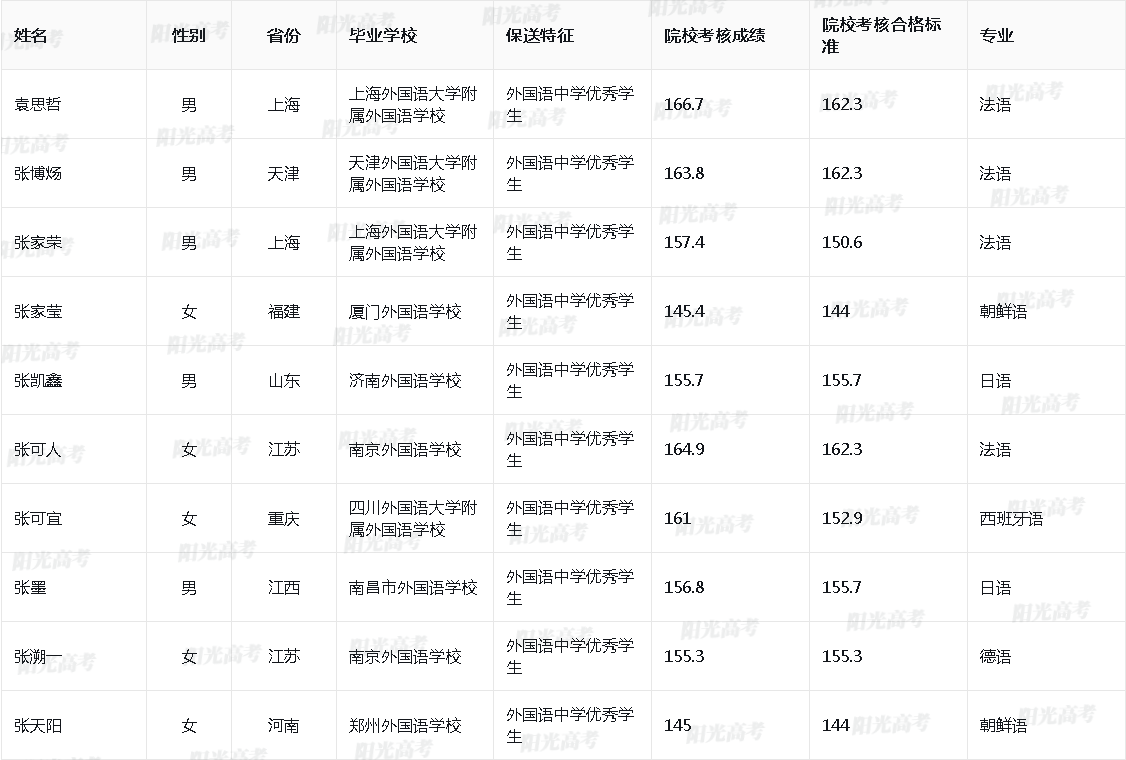Click the 性别 column header

pyautogui.click(x=189, y=35)
